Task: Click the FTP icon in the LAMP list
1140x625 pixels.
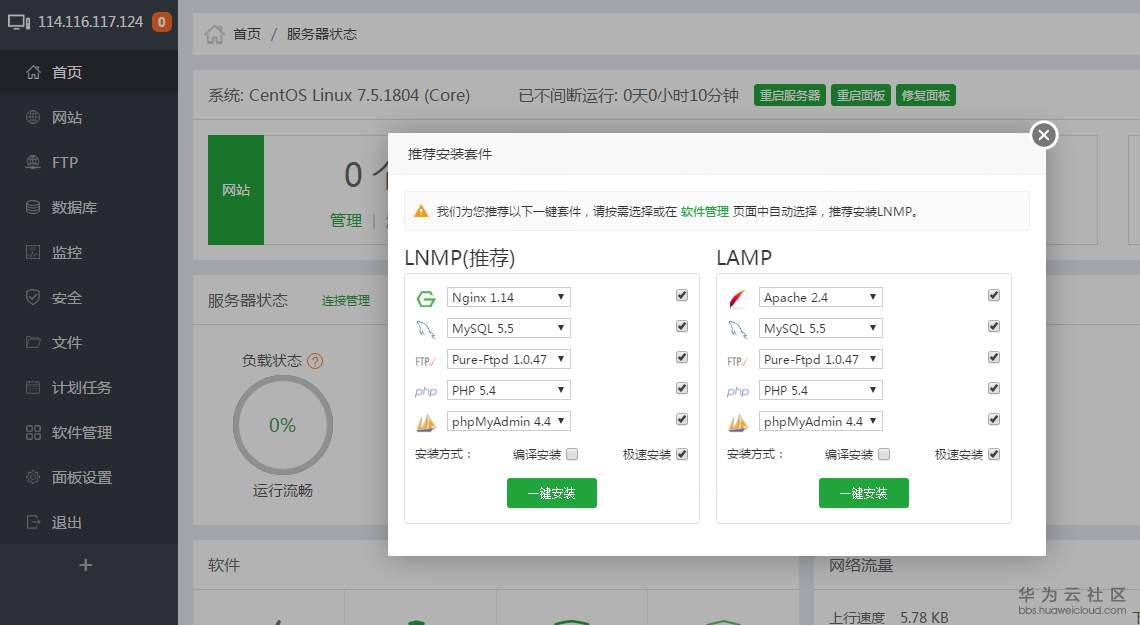Action: click(x=737, y=361)
